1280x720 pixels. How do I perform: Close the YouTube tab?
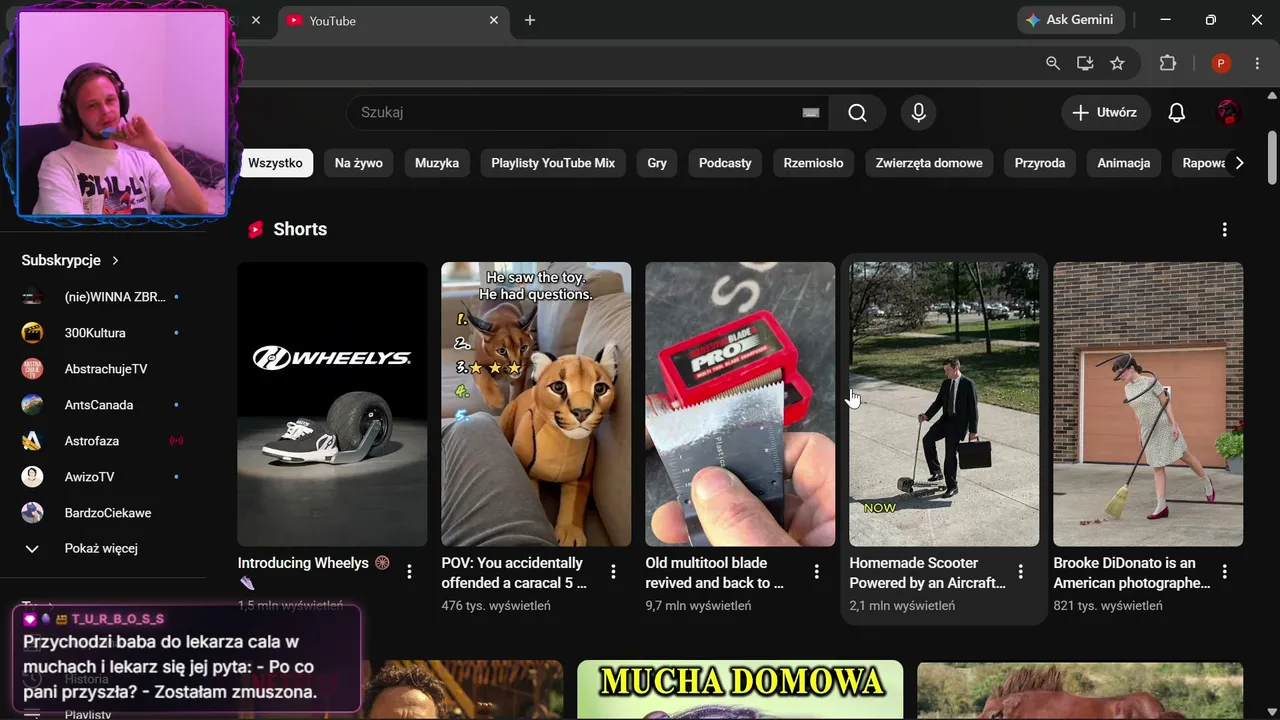494,20
